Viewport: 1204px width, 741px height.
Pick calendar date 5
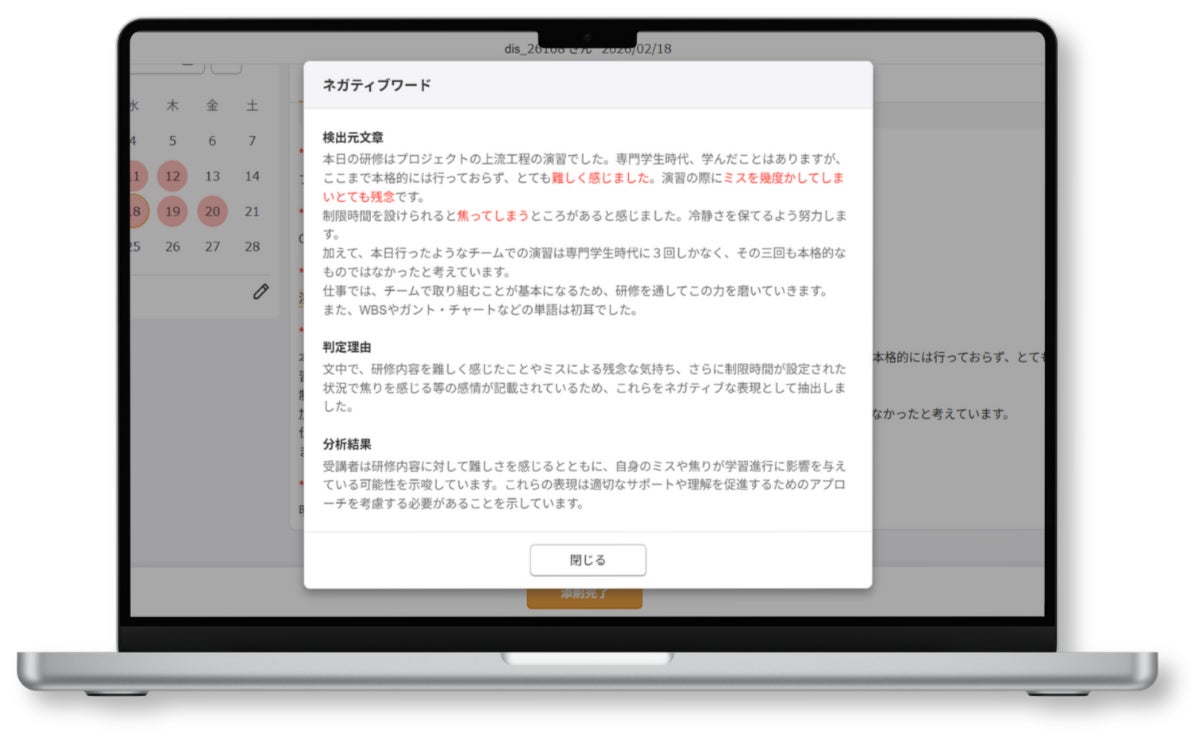pyautogui.click(x=173, y=141)
